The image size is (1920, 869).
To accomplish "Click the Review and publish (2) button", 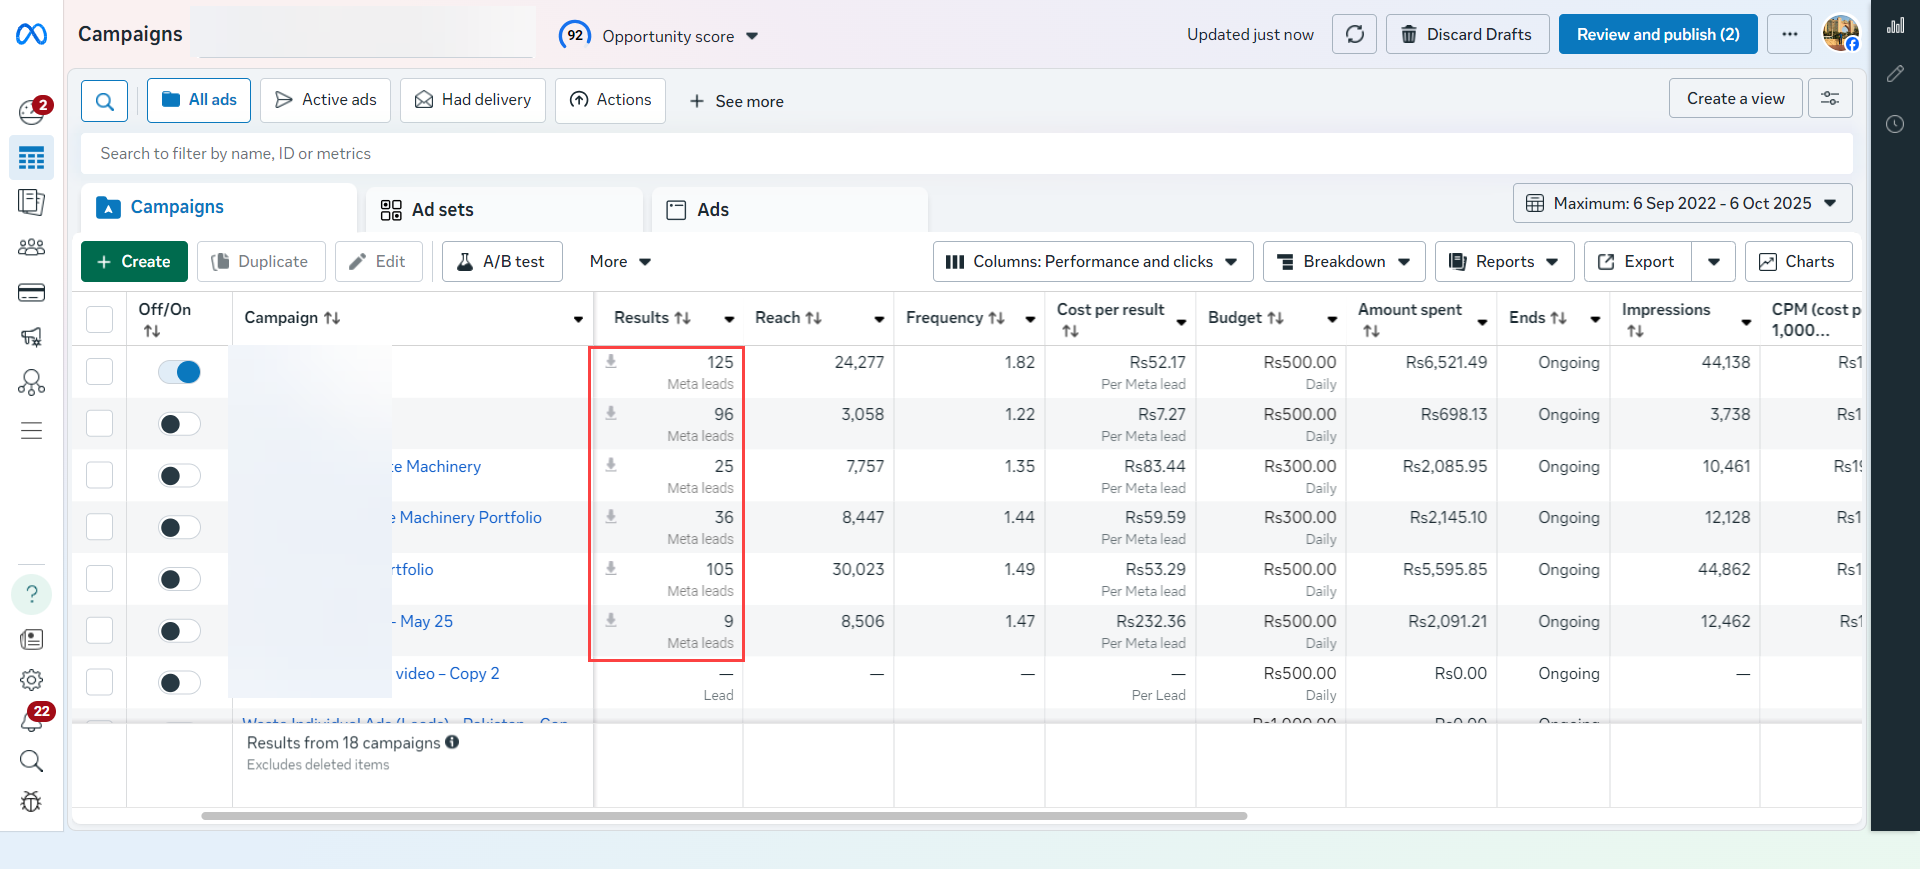I will tap(1657, 35).
